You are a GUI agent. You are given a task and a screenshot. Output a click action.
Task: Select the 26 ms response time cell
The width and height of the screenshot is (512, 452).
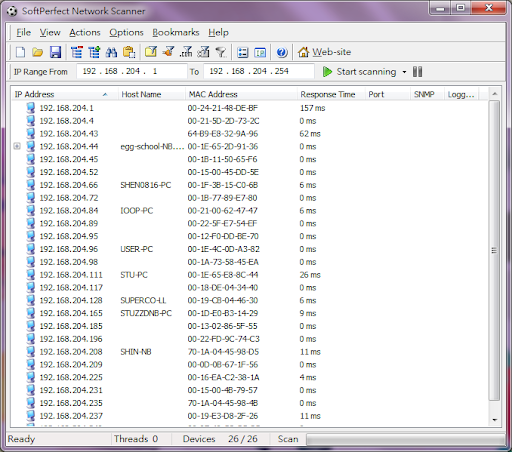click(x=310, y=275)
